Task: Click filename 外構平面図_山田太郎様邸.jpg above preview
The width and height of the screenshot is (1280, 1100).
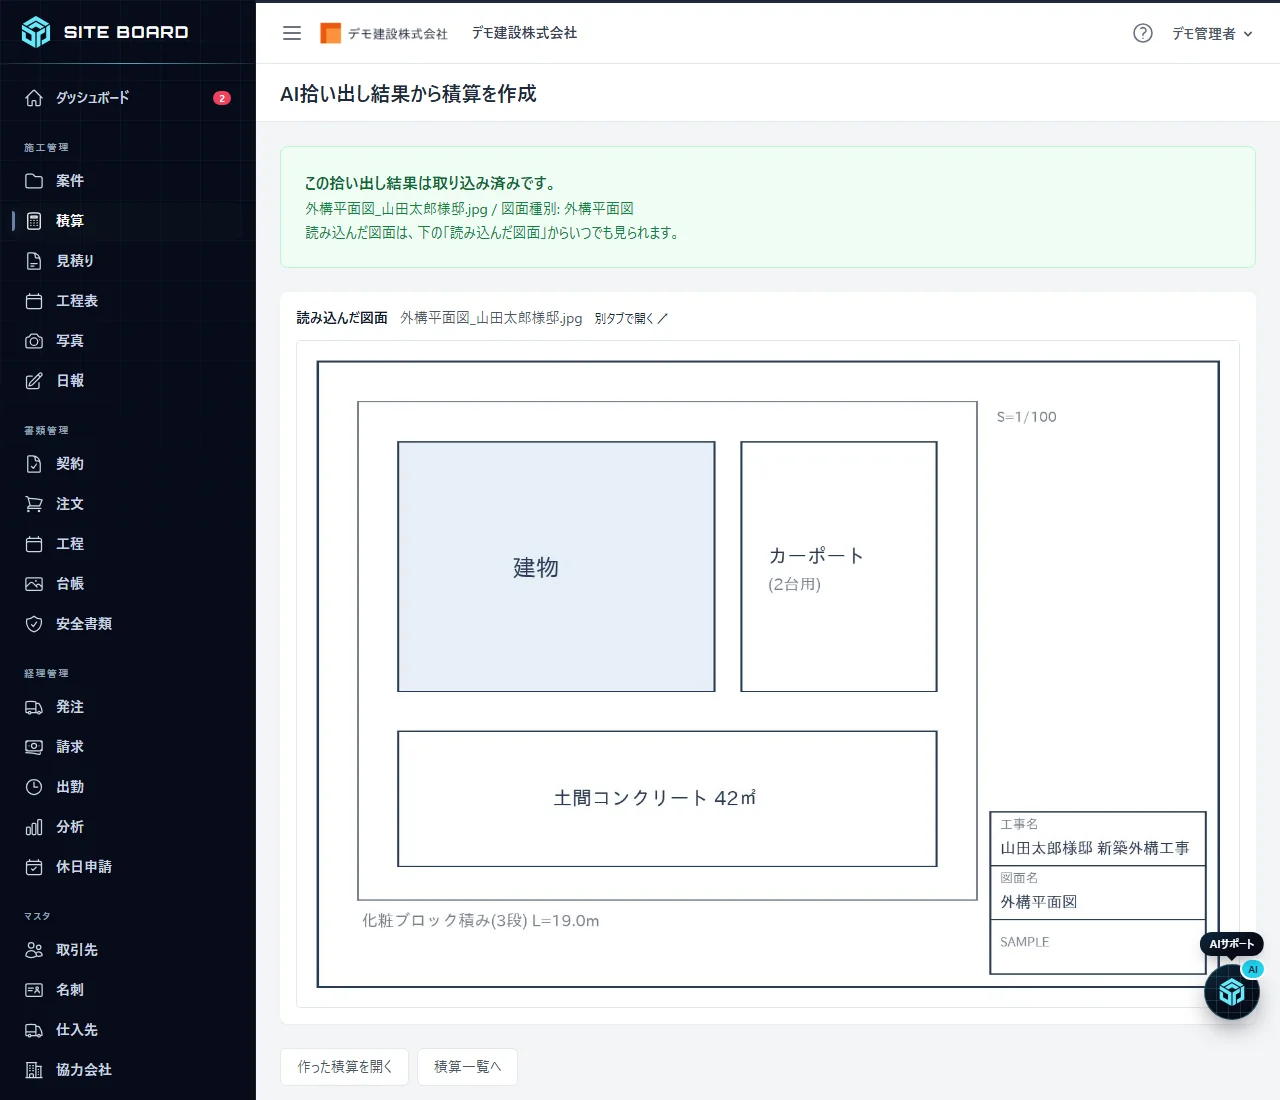Action: [491, 318]
